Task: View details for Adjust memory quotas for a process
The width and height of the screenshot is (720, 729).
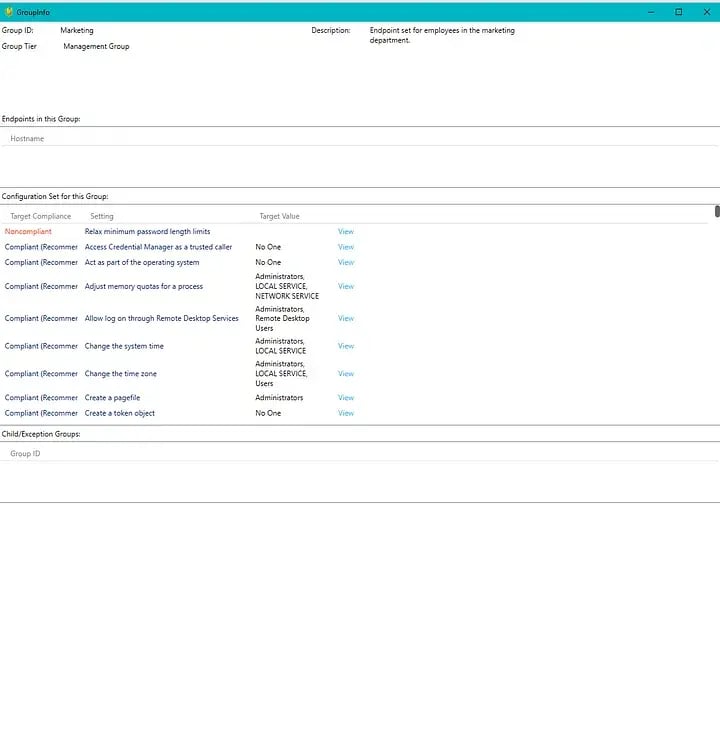Action: tap(345, 287)
